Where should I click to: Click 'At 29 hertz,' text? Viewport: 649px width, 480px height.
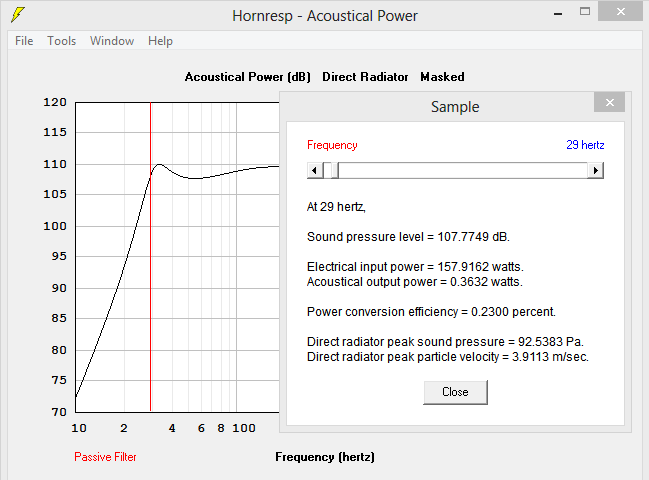336,207
